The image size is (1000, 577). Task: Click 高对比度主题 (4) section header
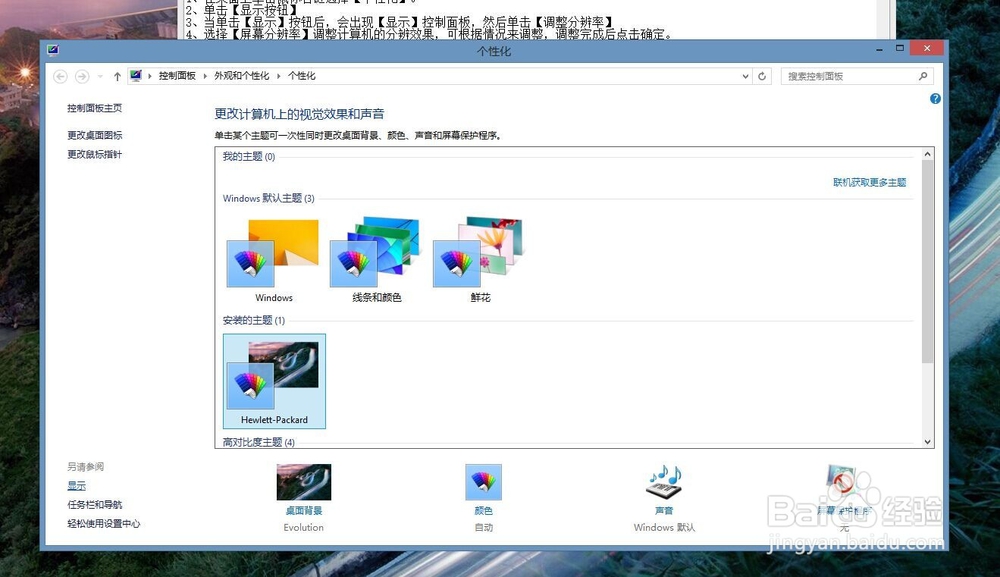click(x=258, y=442)
